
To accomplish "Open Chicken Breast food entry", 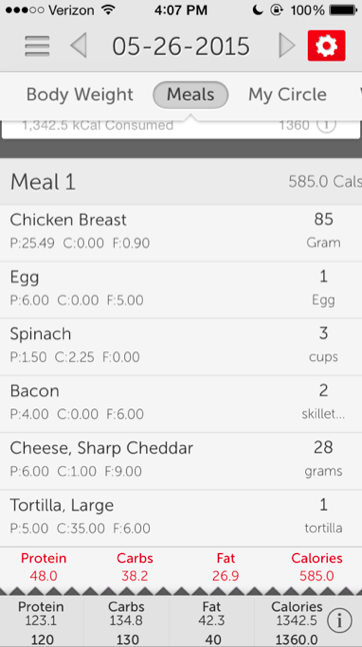I will tap(181, 233).
